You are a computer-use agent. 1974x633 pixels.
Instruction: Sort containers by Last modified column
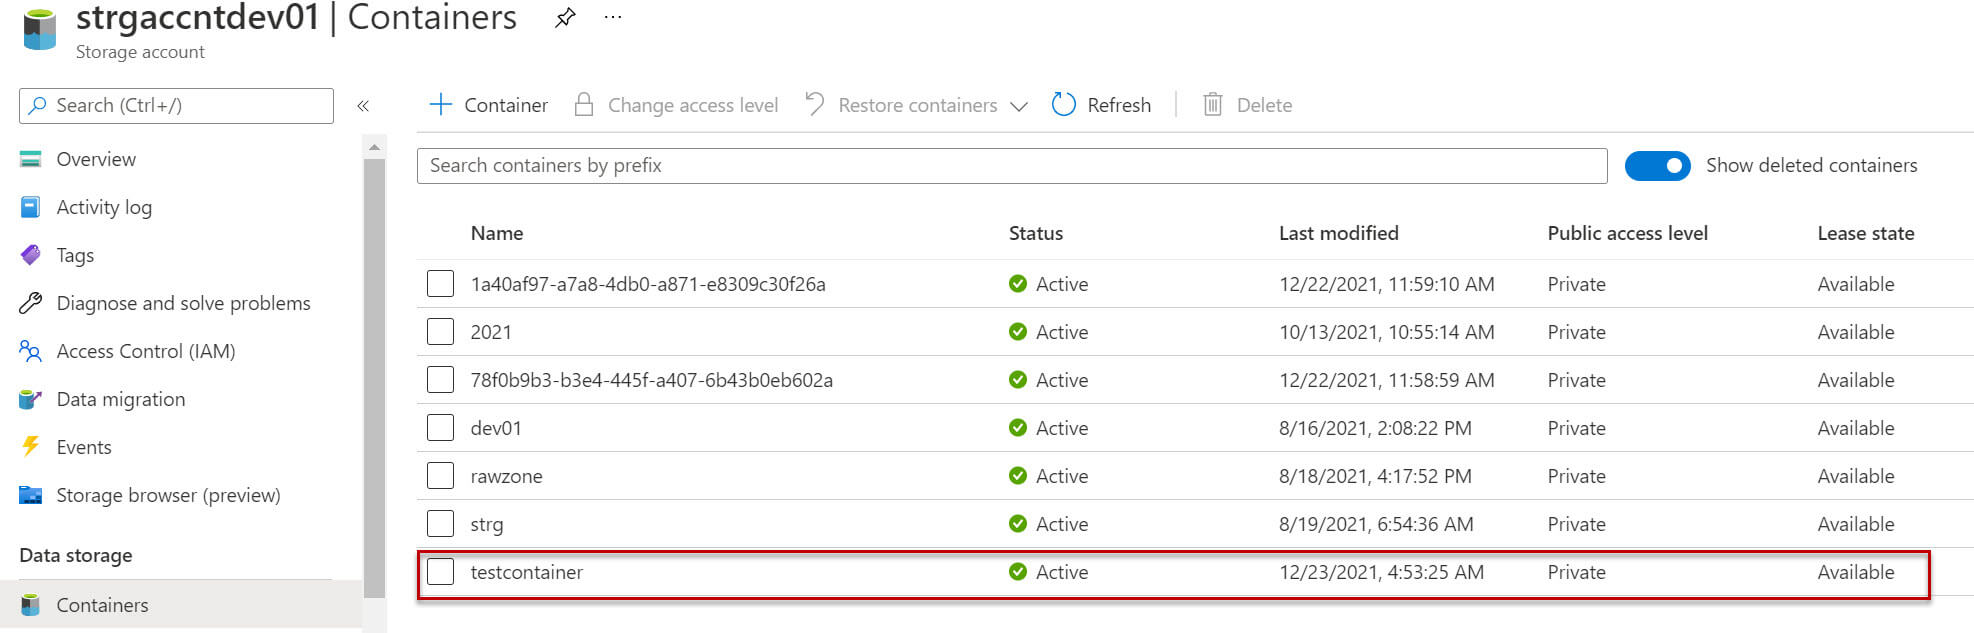tap(1338, 233)
